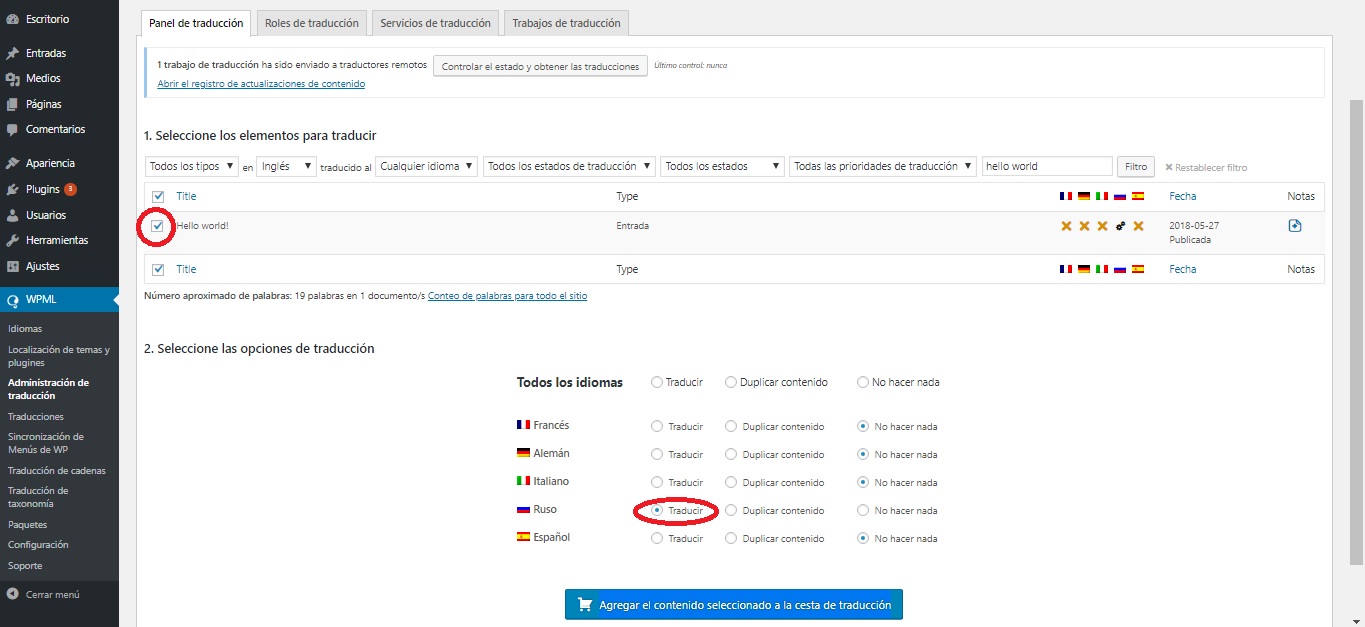Click the Herramientas wrench icon

coord(12,241)
